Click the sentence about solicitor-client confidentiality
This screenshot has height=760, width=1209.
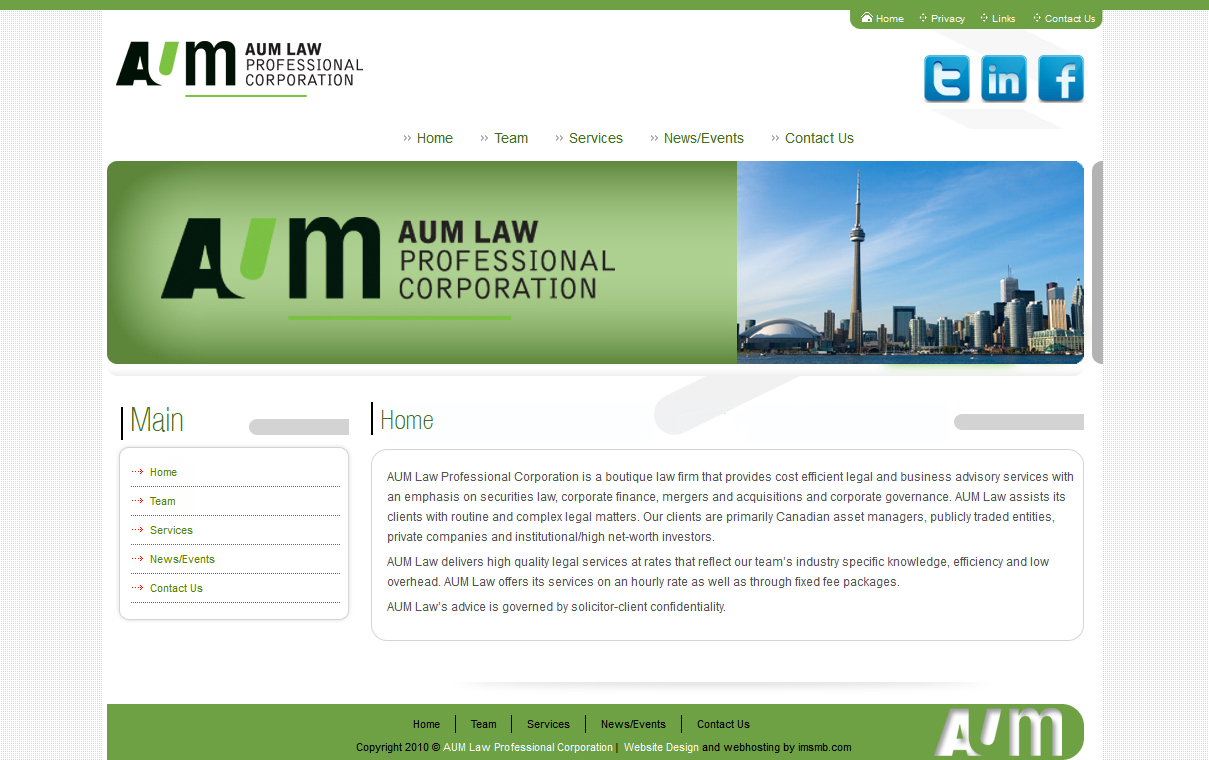coord(556,607)
